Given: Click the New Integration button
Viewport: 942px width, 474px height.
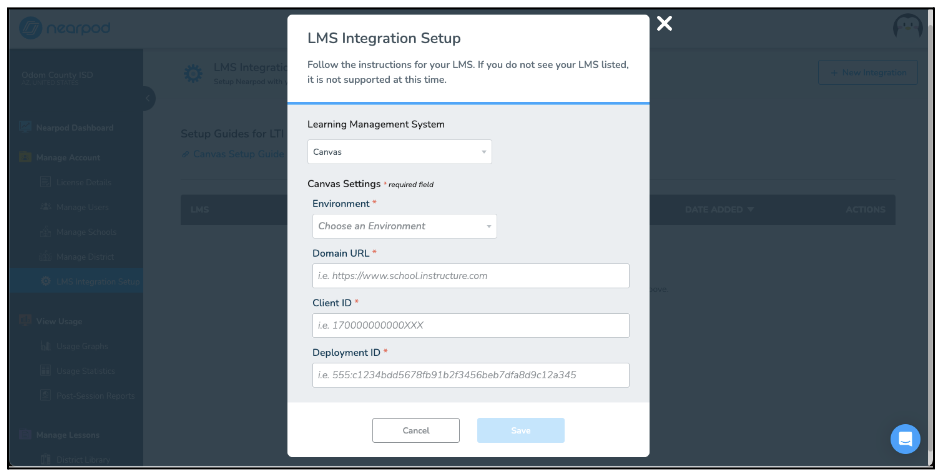Looking at the screenshot, I should [868, 73].
